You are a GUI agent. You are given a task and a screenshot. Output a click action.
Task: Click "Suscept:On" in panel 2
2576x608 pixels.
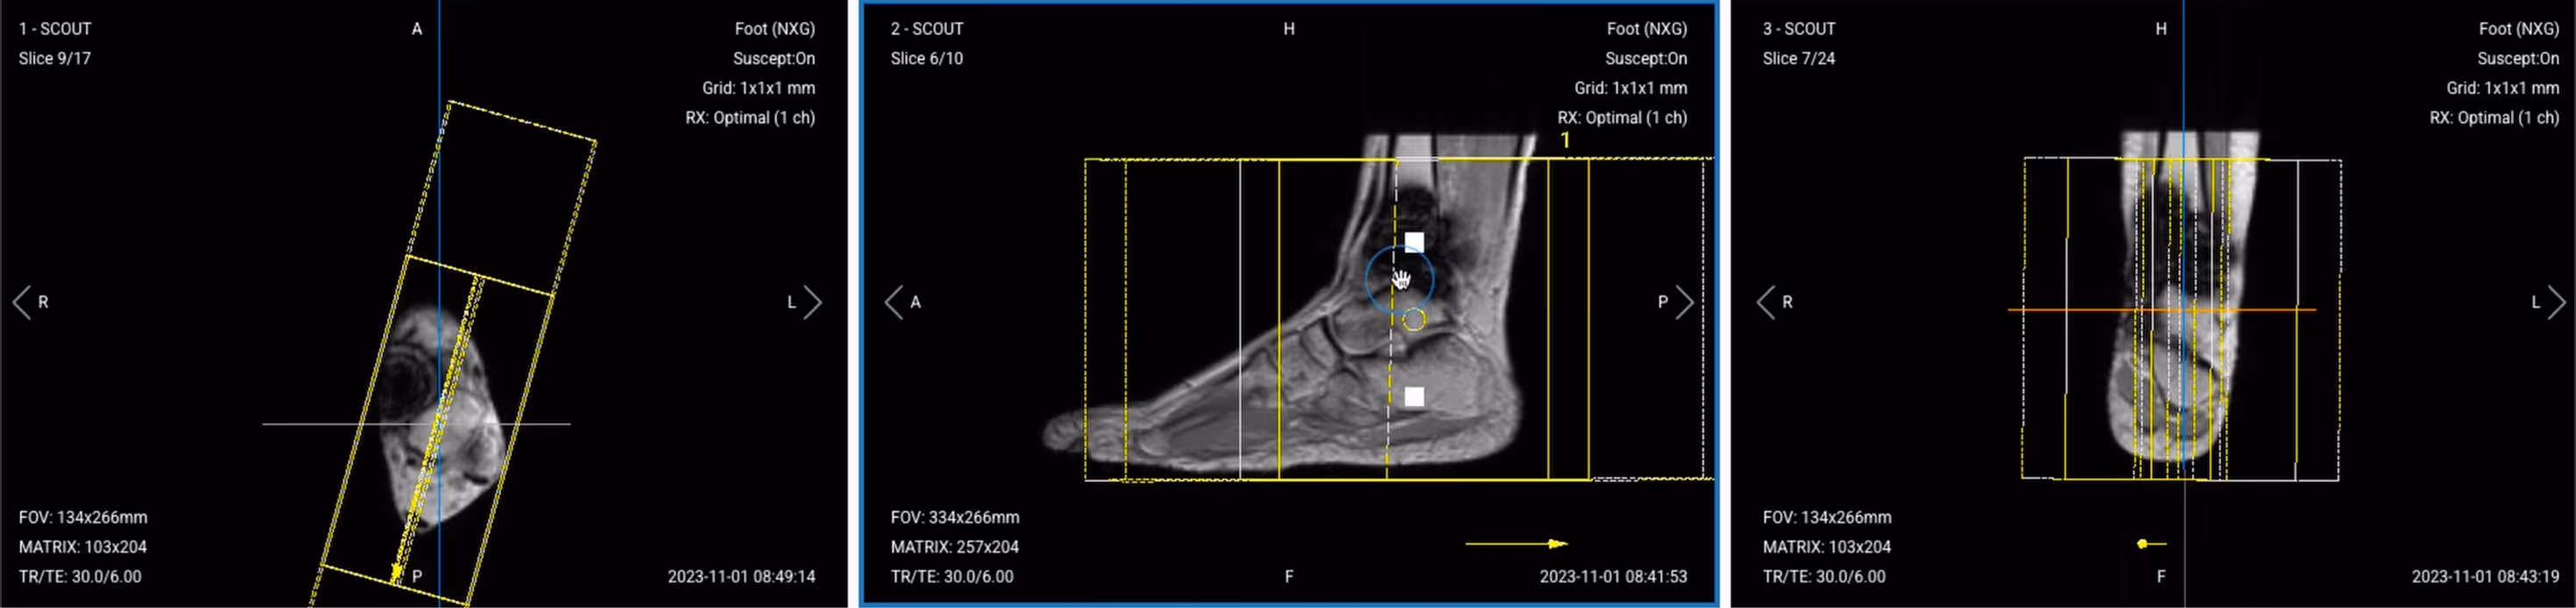(x=1646, y=58)
